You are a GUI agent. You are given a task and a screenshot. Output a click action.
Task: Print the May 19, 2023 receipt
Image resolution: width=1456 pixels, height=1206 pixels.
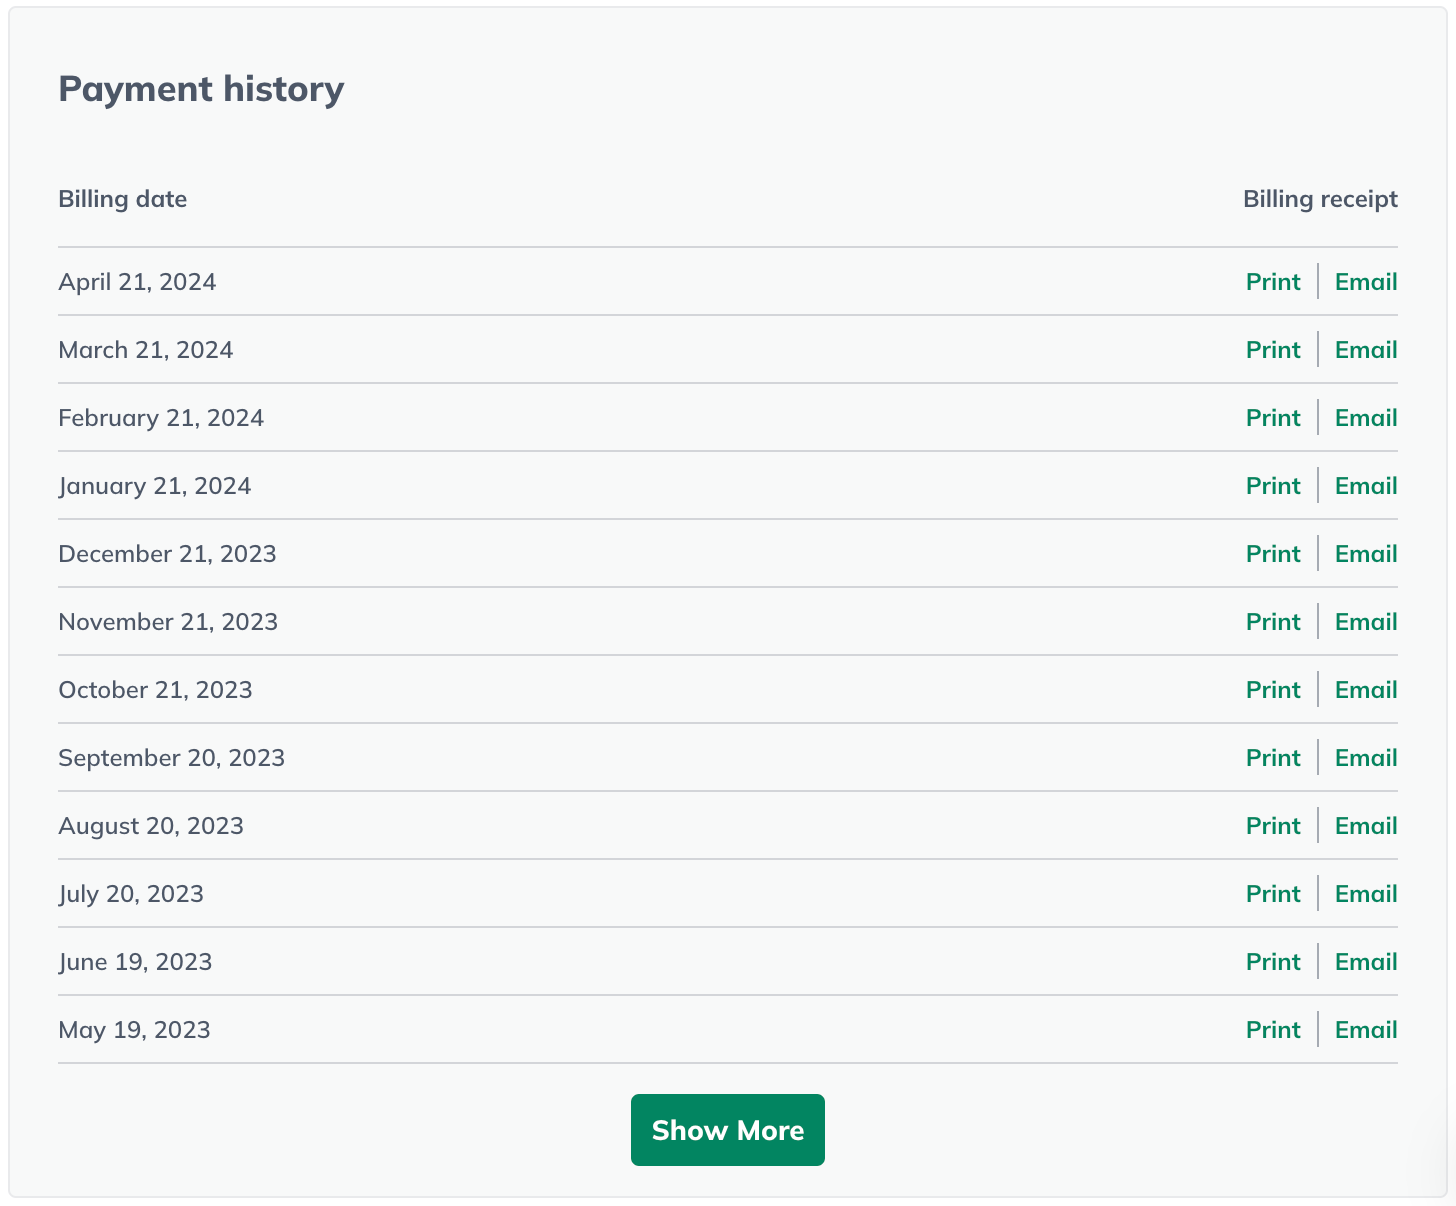(x=1273, y=1030)
